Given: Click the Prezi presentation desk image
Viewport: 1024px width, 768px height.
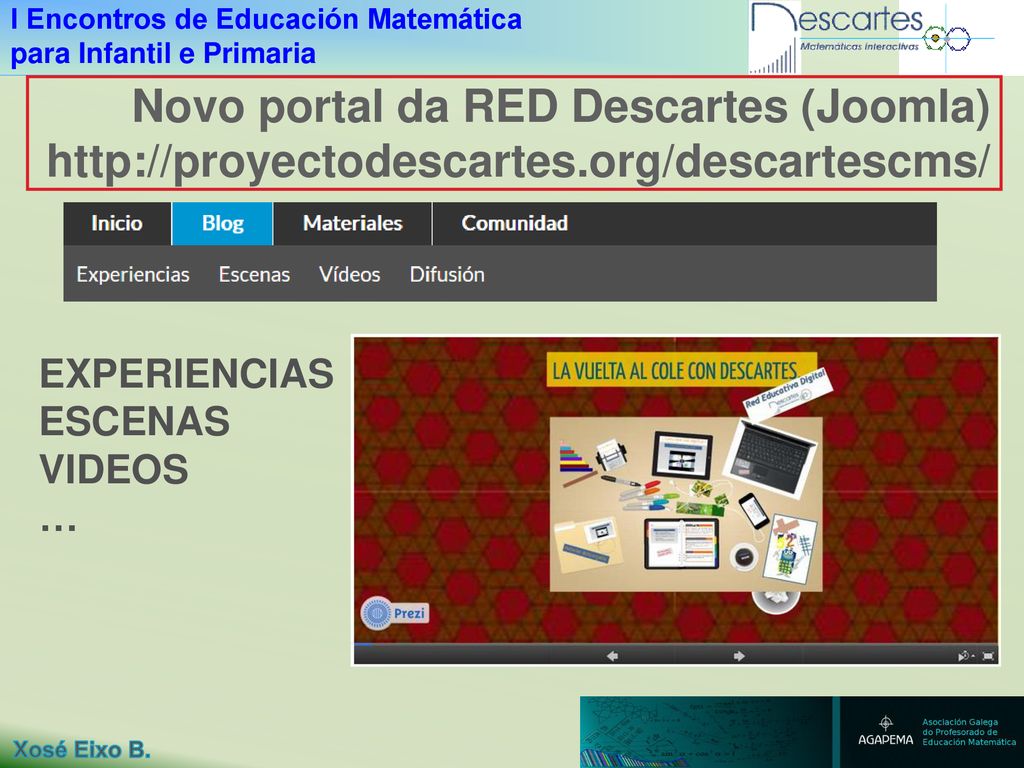Looking at the screenshot, I should tap(686, 504).
